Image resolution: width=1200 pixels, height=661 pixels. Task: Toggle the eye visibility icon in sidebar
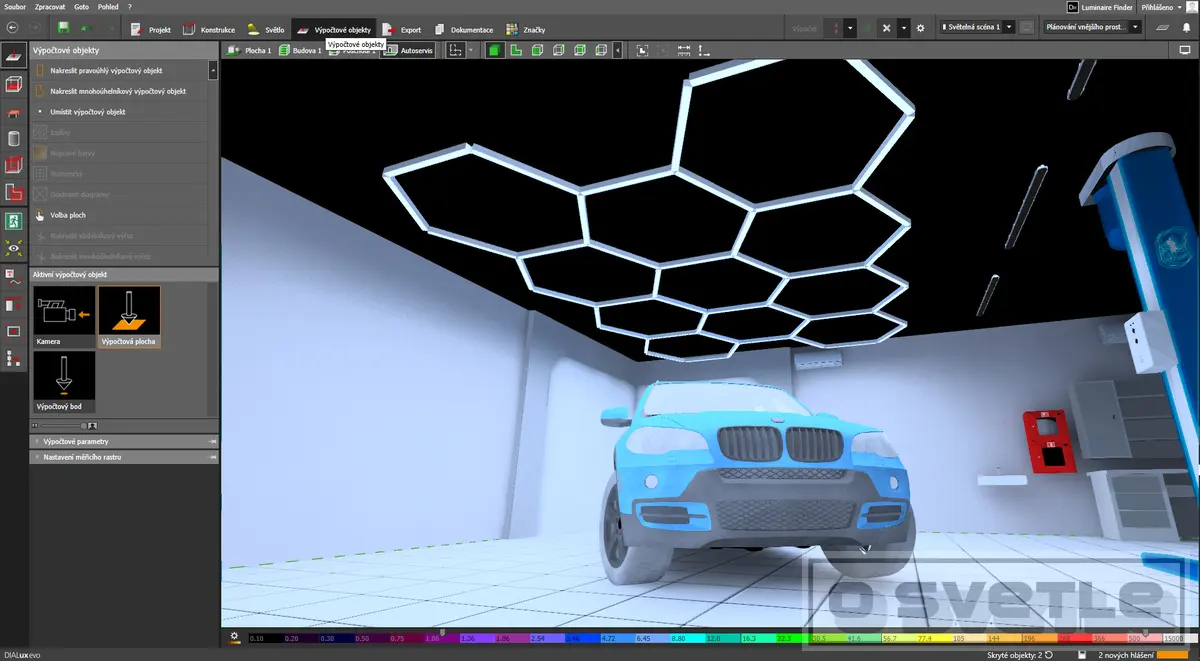coord(14,247)
